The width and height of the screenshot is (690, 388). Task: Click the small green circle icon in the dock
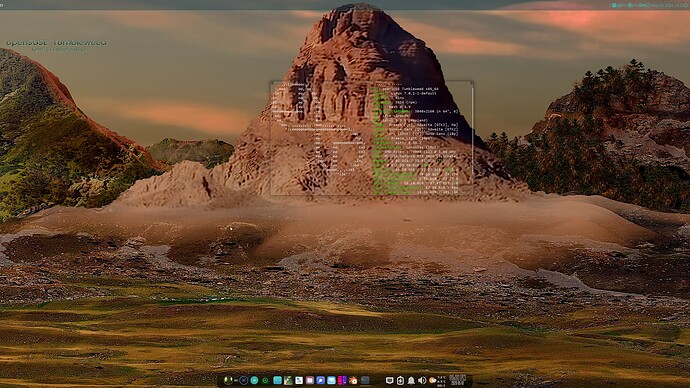pyautogui.click(x=265, y=380)
